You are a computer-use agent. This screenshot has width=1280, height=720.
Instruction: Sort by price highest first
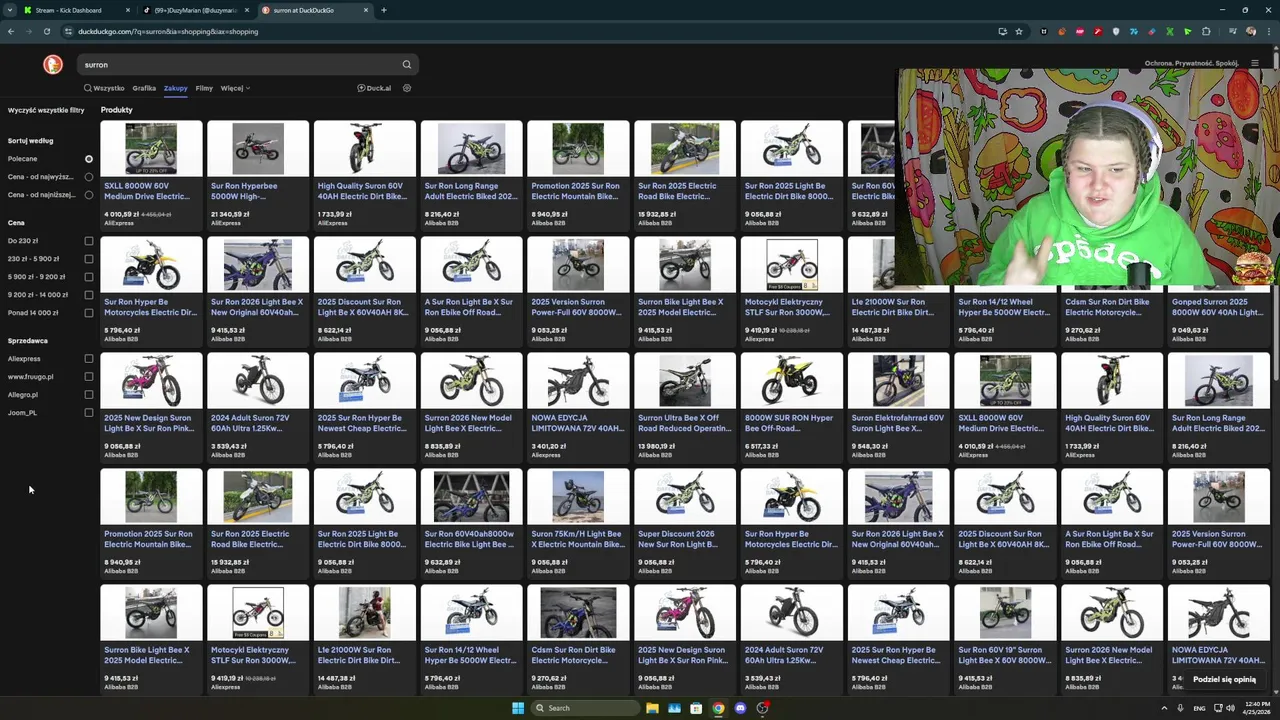(x=89, y=177)
